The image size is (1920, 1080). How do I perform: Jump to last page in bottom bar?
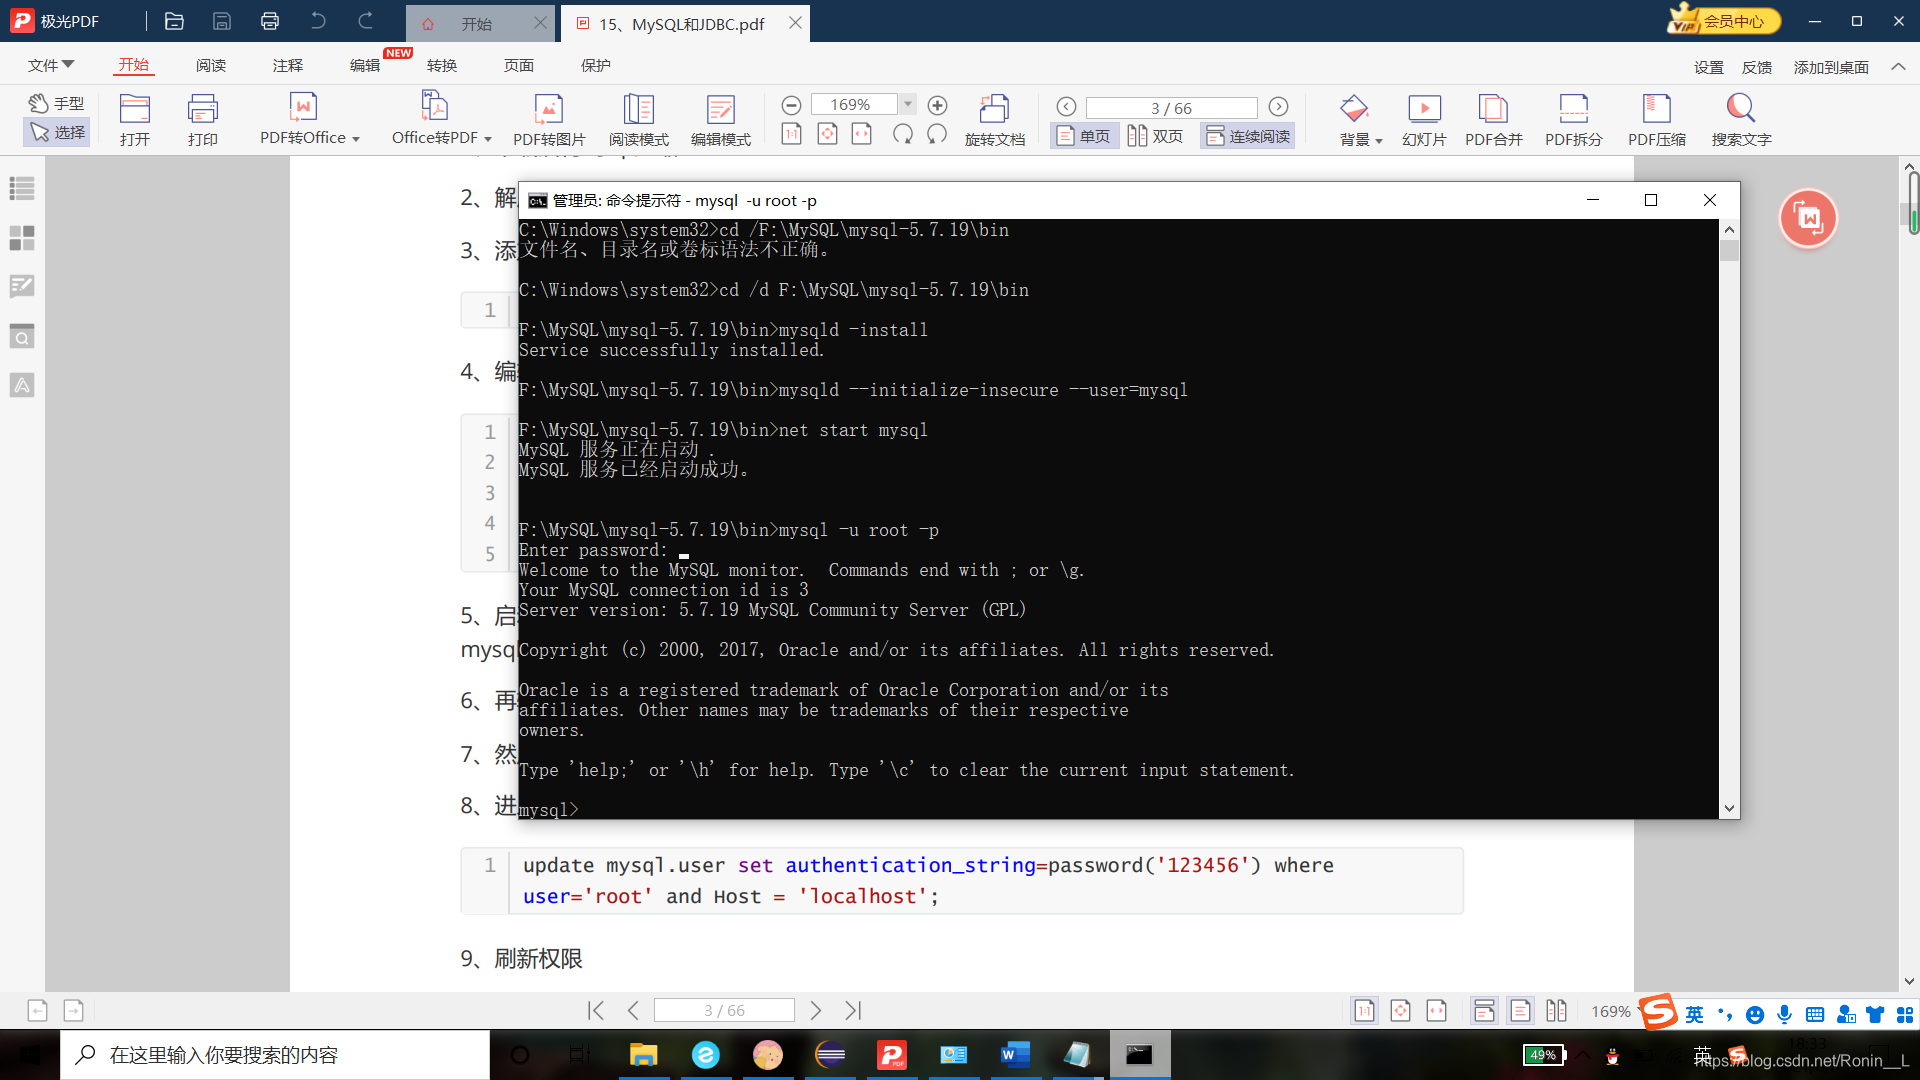click(853, 1011)
